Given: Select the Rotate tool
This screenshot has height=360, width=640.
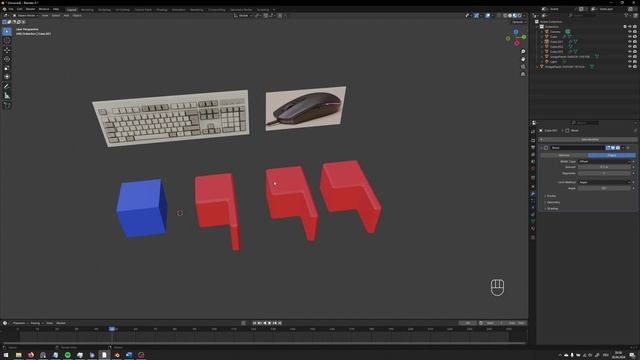Looking at the screenshot, I should pos(7,59).
